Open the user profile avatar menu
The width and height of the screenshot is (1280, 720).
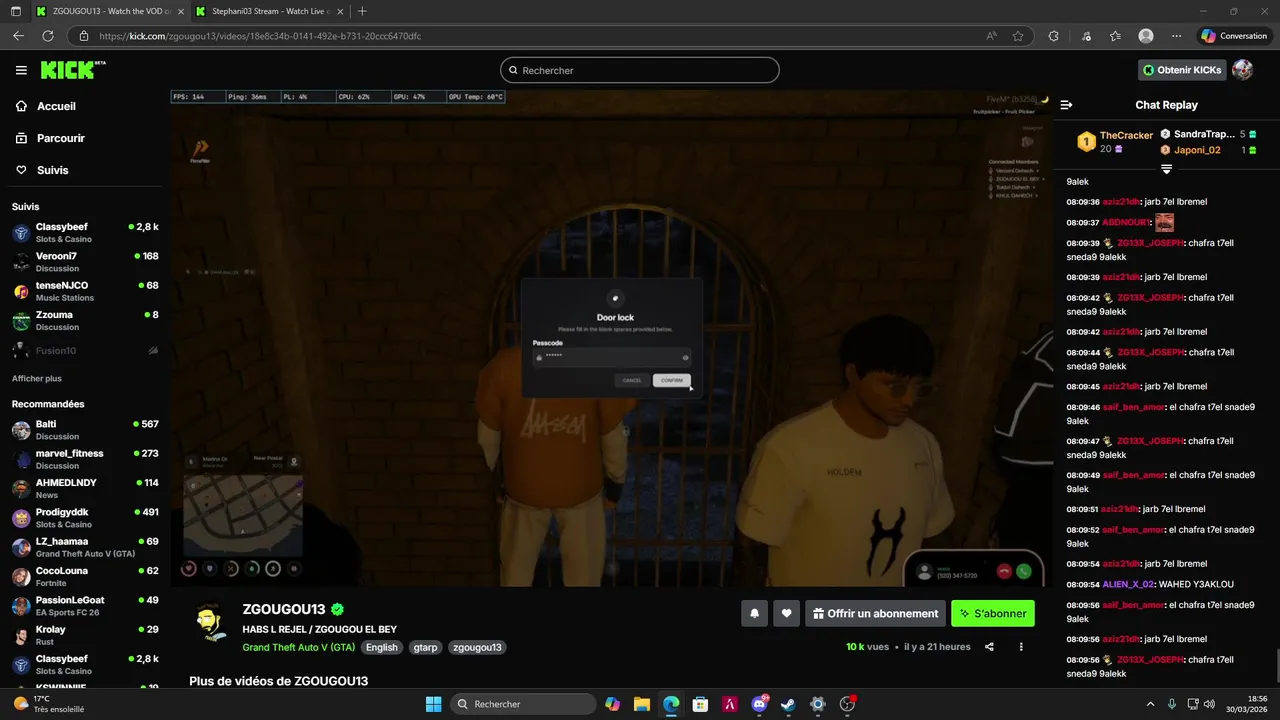pos(1242,70)
